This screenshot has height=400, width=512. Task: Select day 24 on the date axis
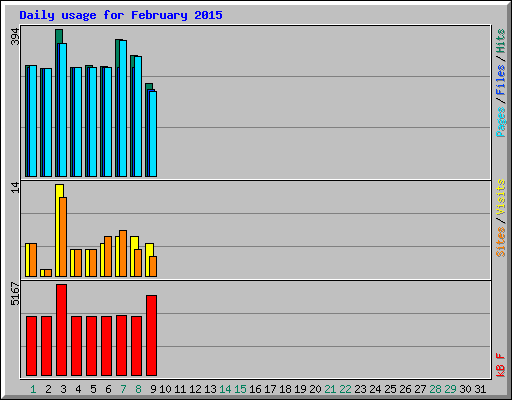375,389
